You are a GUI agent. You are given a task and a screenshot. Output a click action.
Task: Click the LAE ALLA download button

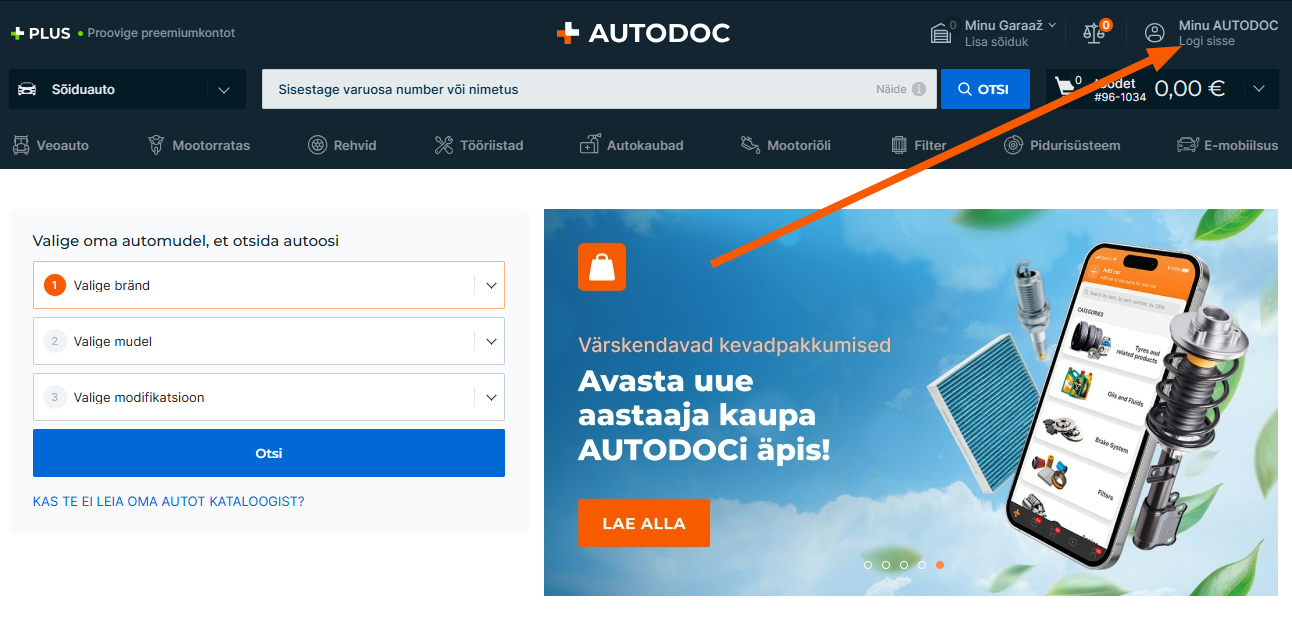pyautogui.click(x=644, y=523)
